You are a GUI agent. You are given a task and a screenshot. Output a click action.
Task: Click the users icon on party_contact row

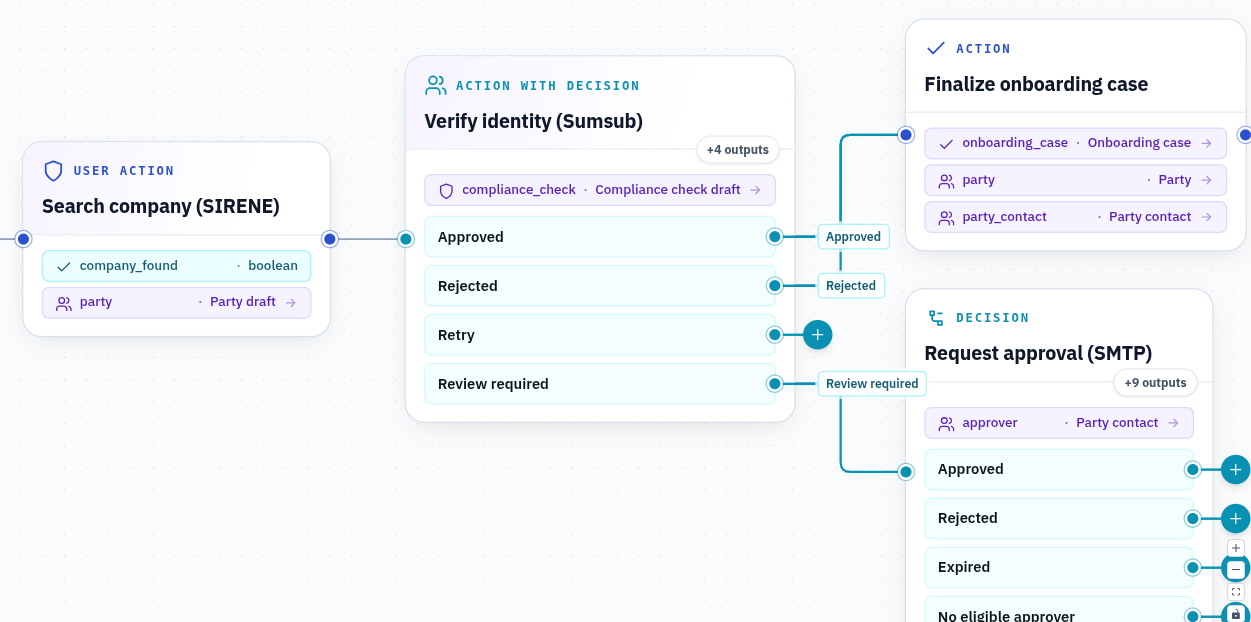click(946, 217)
